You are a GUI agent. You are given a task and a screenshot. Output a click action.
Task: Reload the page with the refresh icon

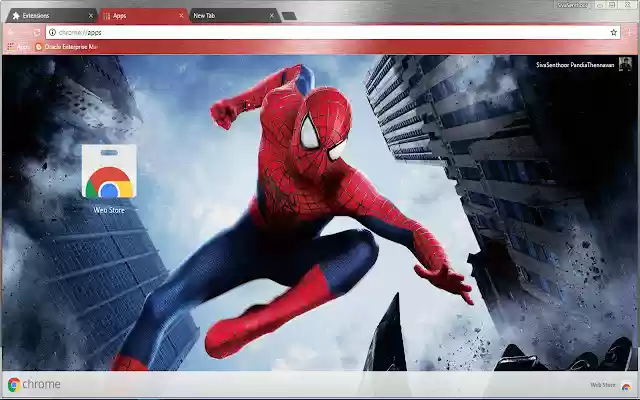click(x=37, y=32)
